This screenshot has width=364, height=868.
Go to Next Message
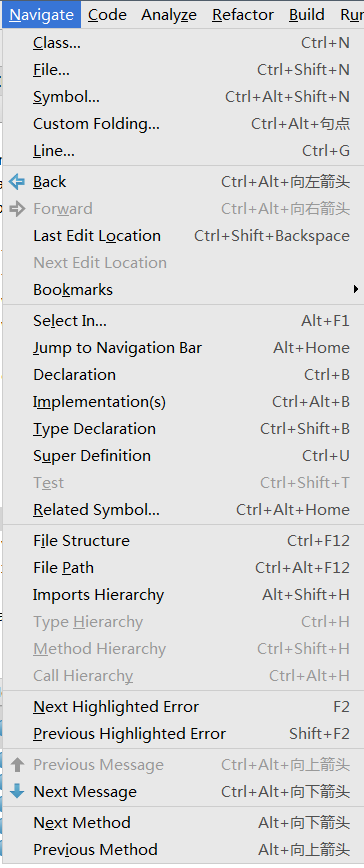coord(182,792)
